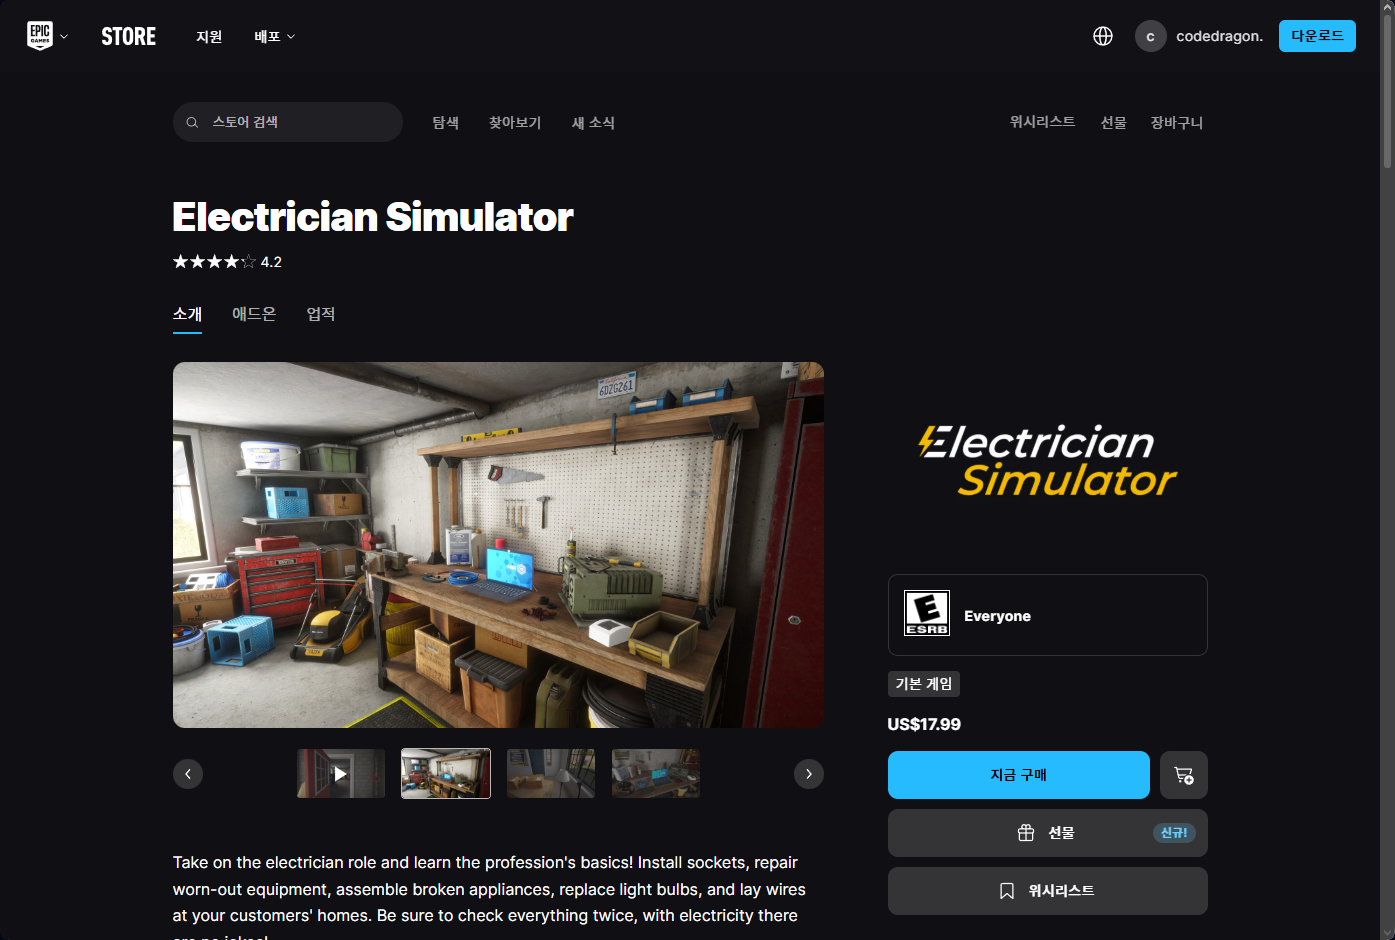Open 위시리스트 in top navigation
This screenshot has width=1395, height=940.
(1042, 121)
